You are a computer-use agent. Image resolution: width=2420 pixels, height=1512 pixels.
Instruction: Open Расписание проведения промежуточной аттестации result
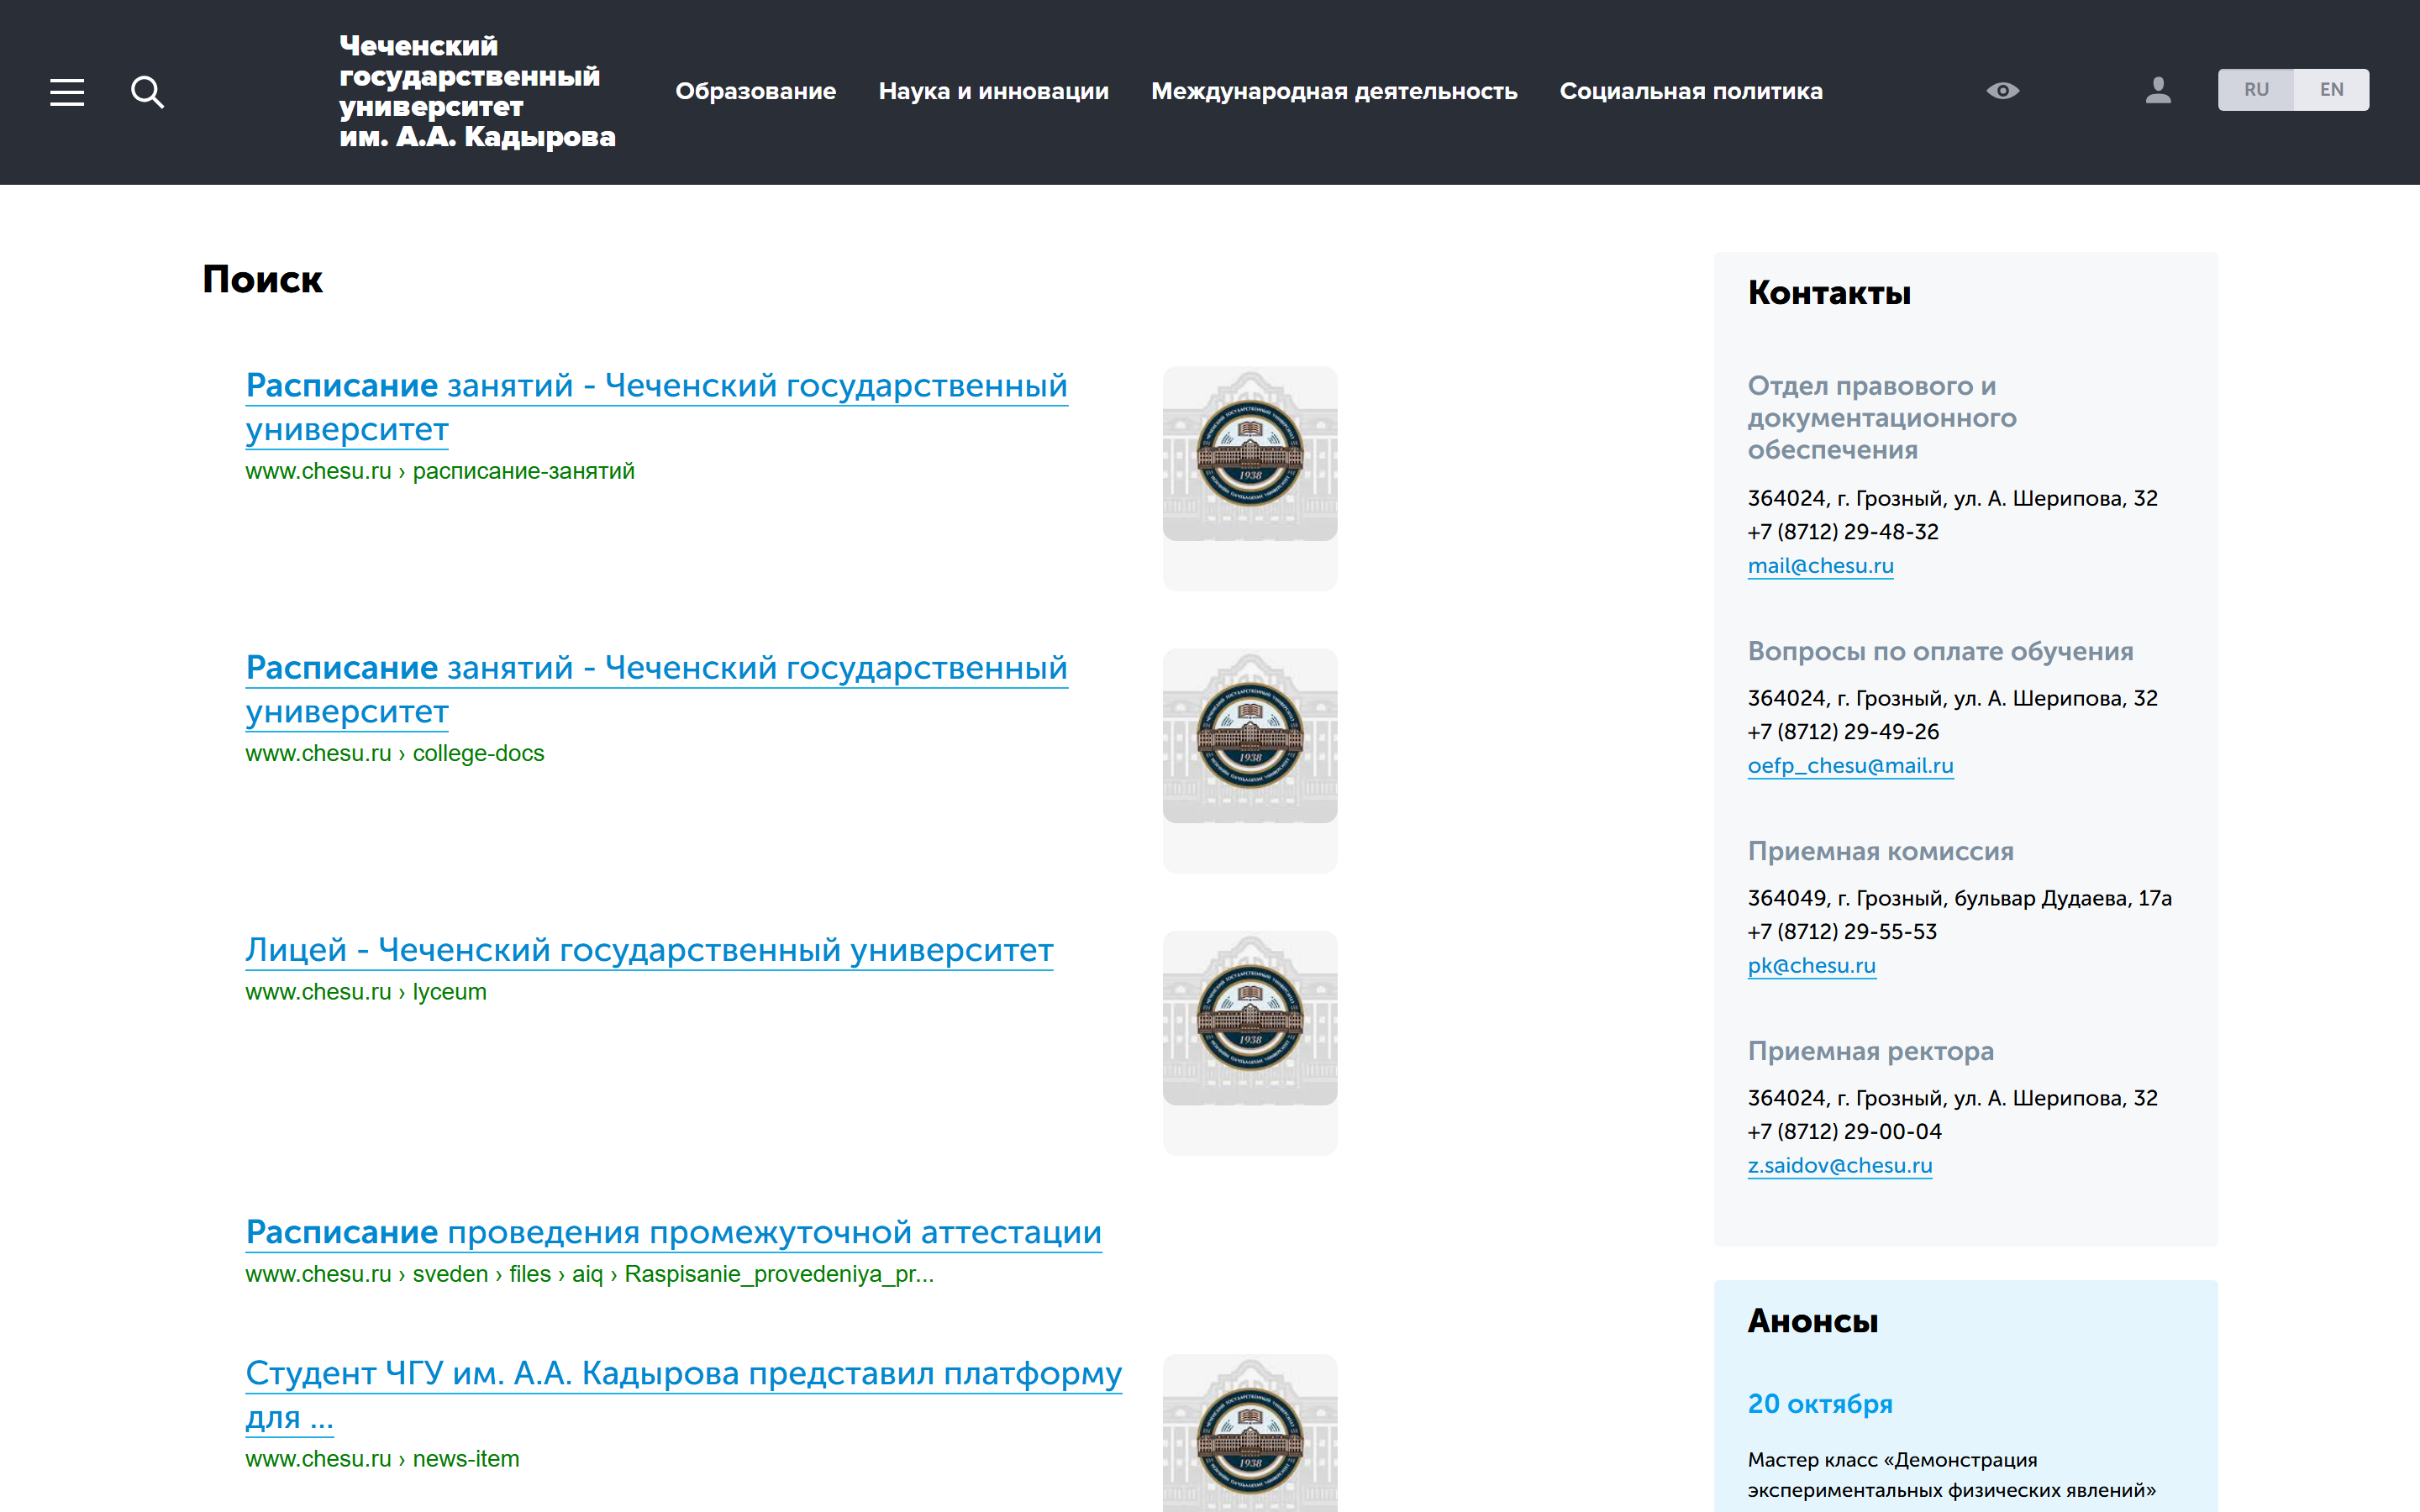(673, 1232)
